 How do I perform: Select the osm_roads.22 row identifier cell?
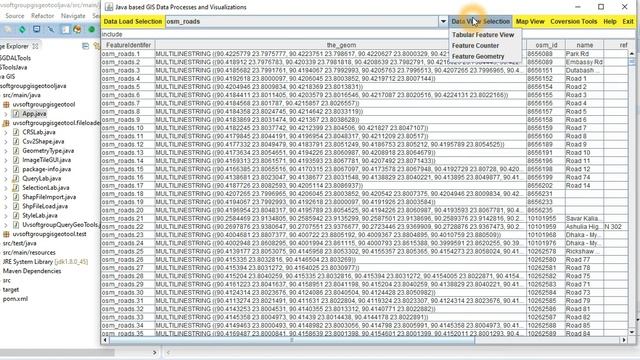point(128,227)
